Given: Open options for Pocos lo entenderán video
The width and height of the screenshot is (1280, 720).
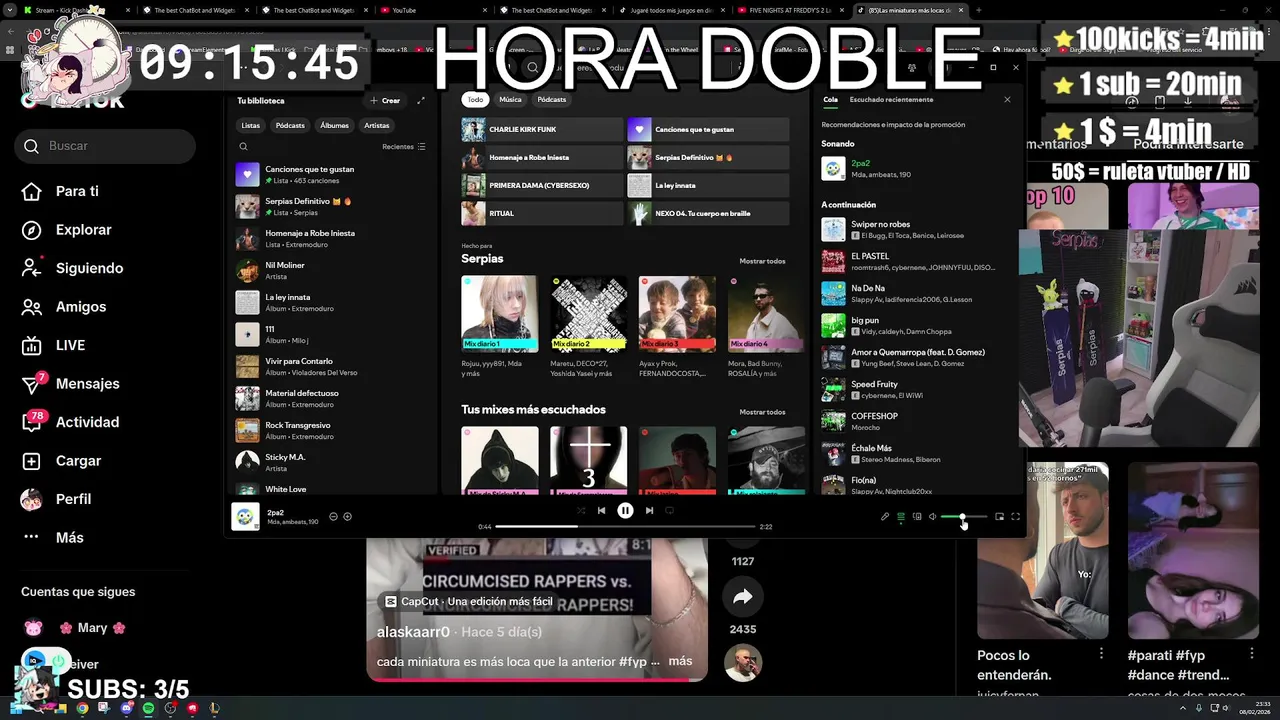Looking at the screenshot, I should [1101, 654].
